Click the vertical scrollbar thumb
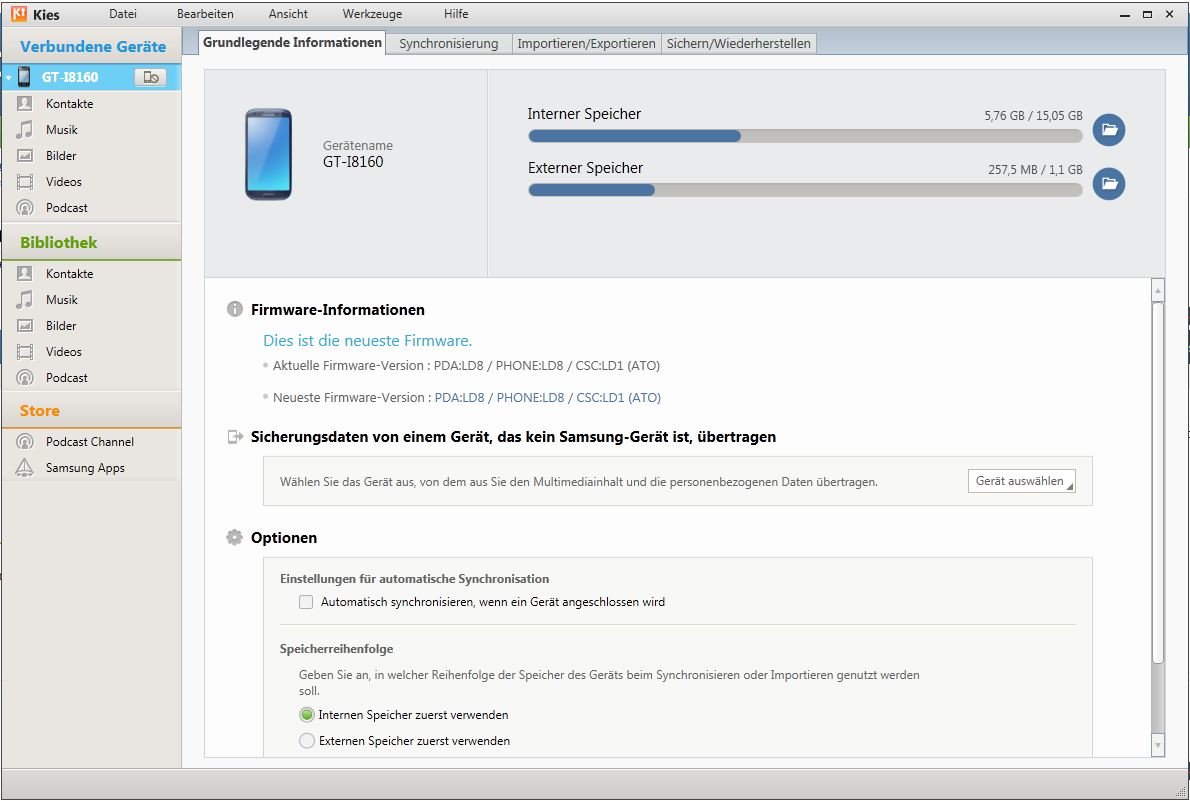Image resolution: width=1190 pixels, height=801 pixels. coord(1157,483)
